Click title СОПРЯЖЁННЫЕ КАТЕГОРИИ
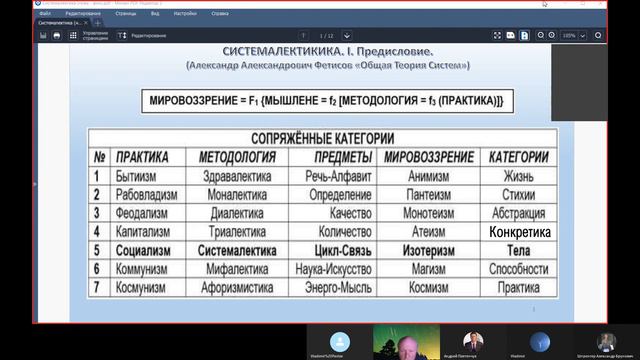This screenshot has height=360, width=640. [x=322, y=139]
